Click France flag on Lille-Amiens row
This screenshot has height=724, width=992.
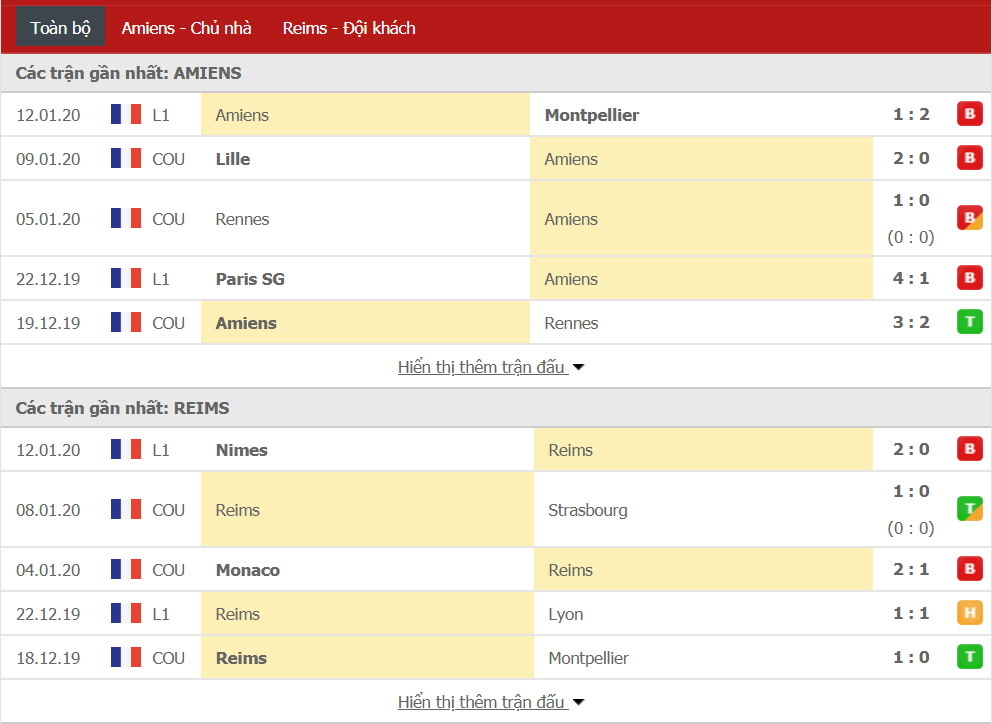click(x=126, y=158)
